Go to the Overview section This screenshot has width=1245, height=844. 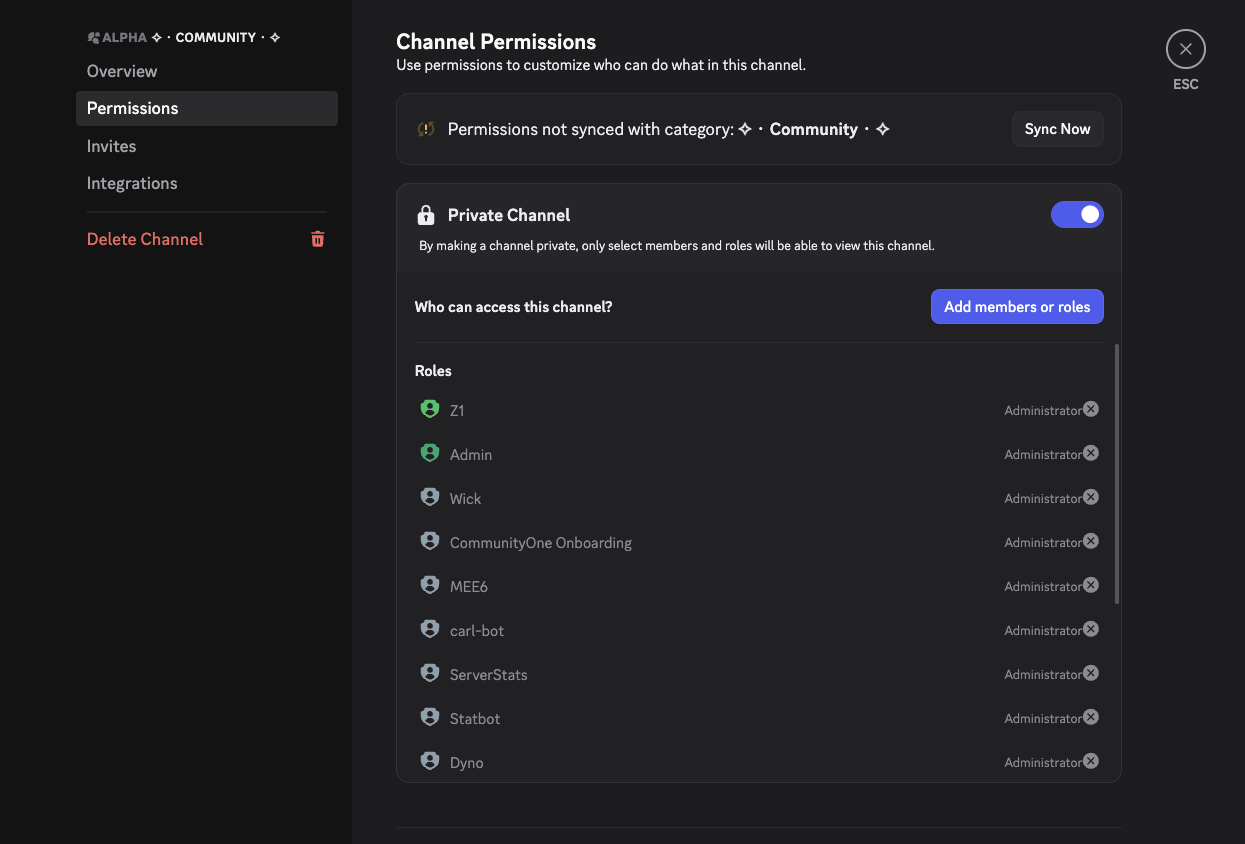[x=122, y=71]
